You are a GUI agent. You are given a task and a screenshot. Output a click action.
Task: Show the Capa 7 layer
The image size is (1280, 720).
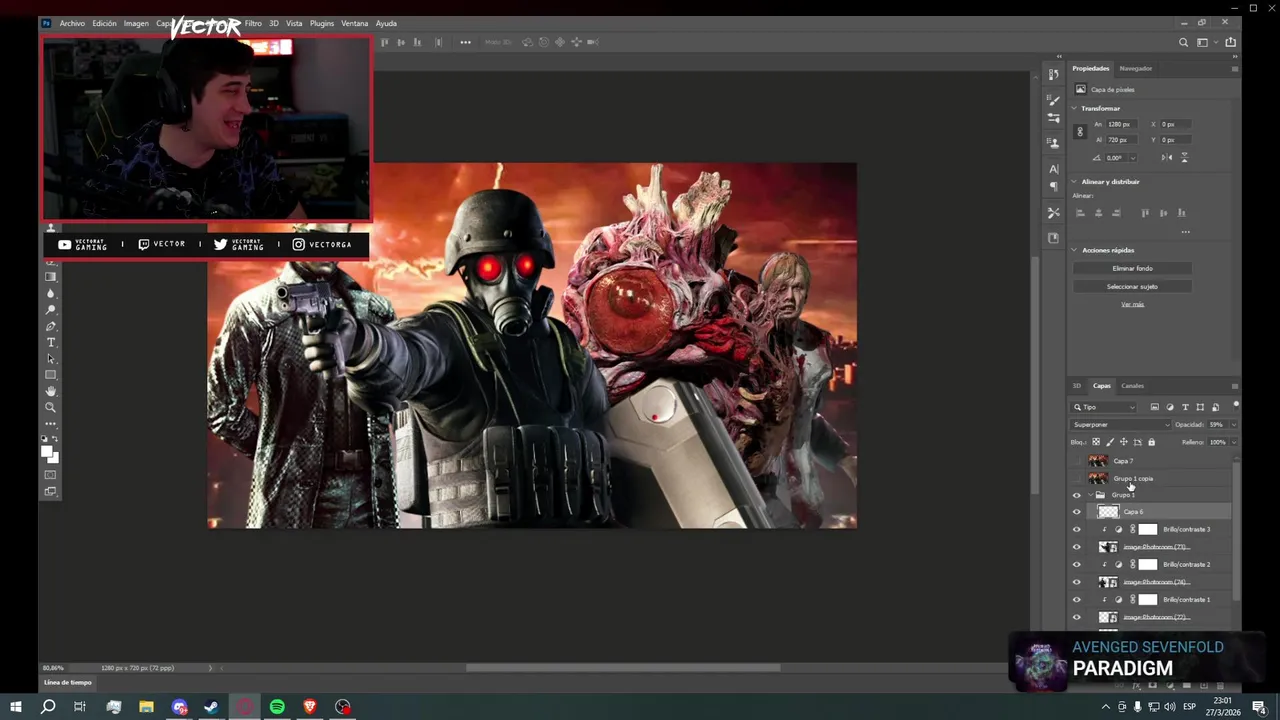1077,461
